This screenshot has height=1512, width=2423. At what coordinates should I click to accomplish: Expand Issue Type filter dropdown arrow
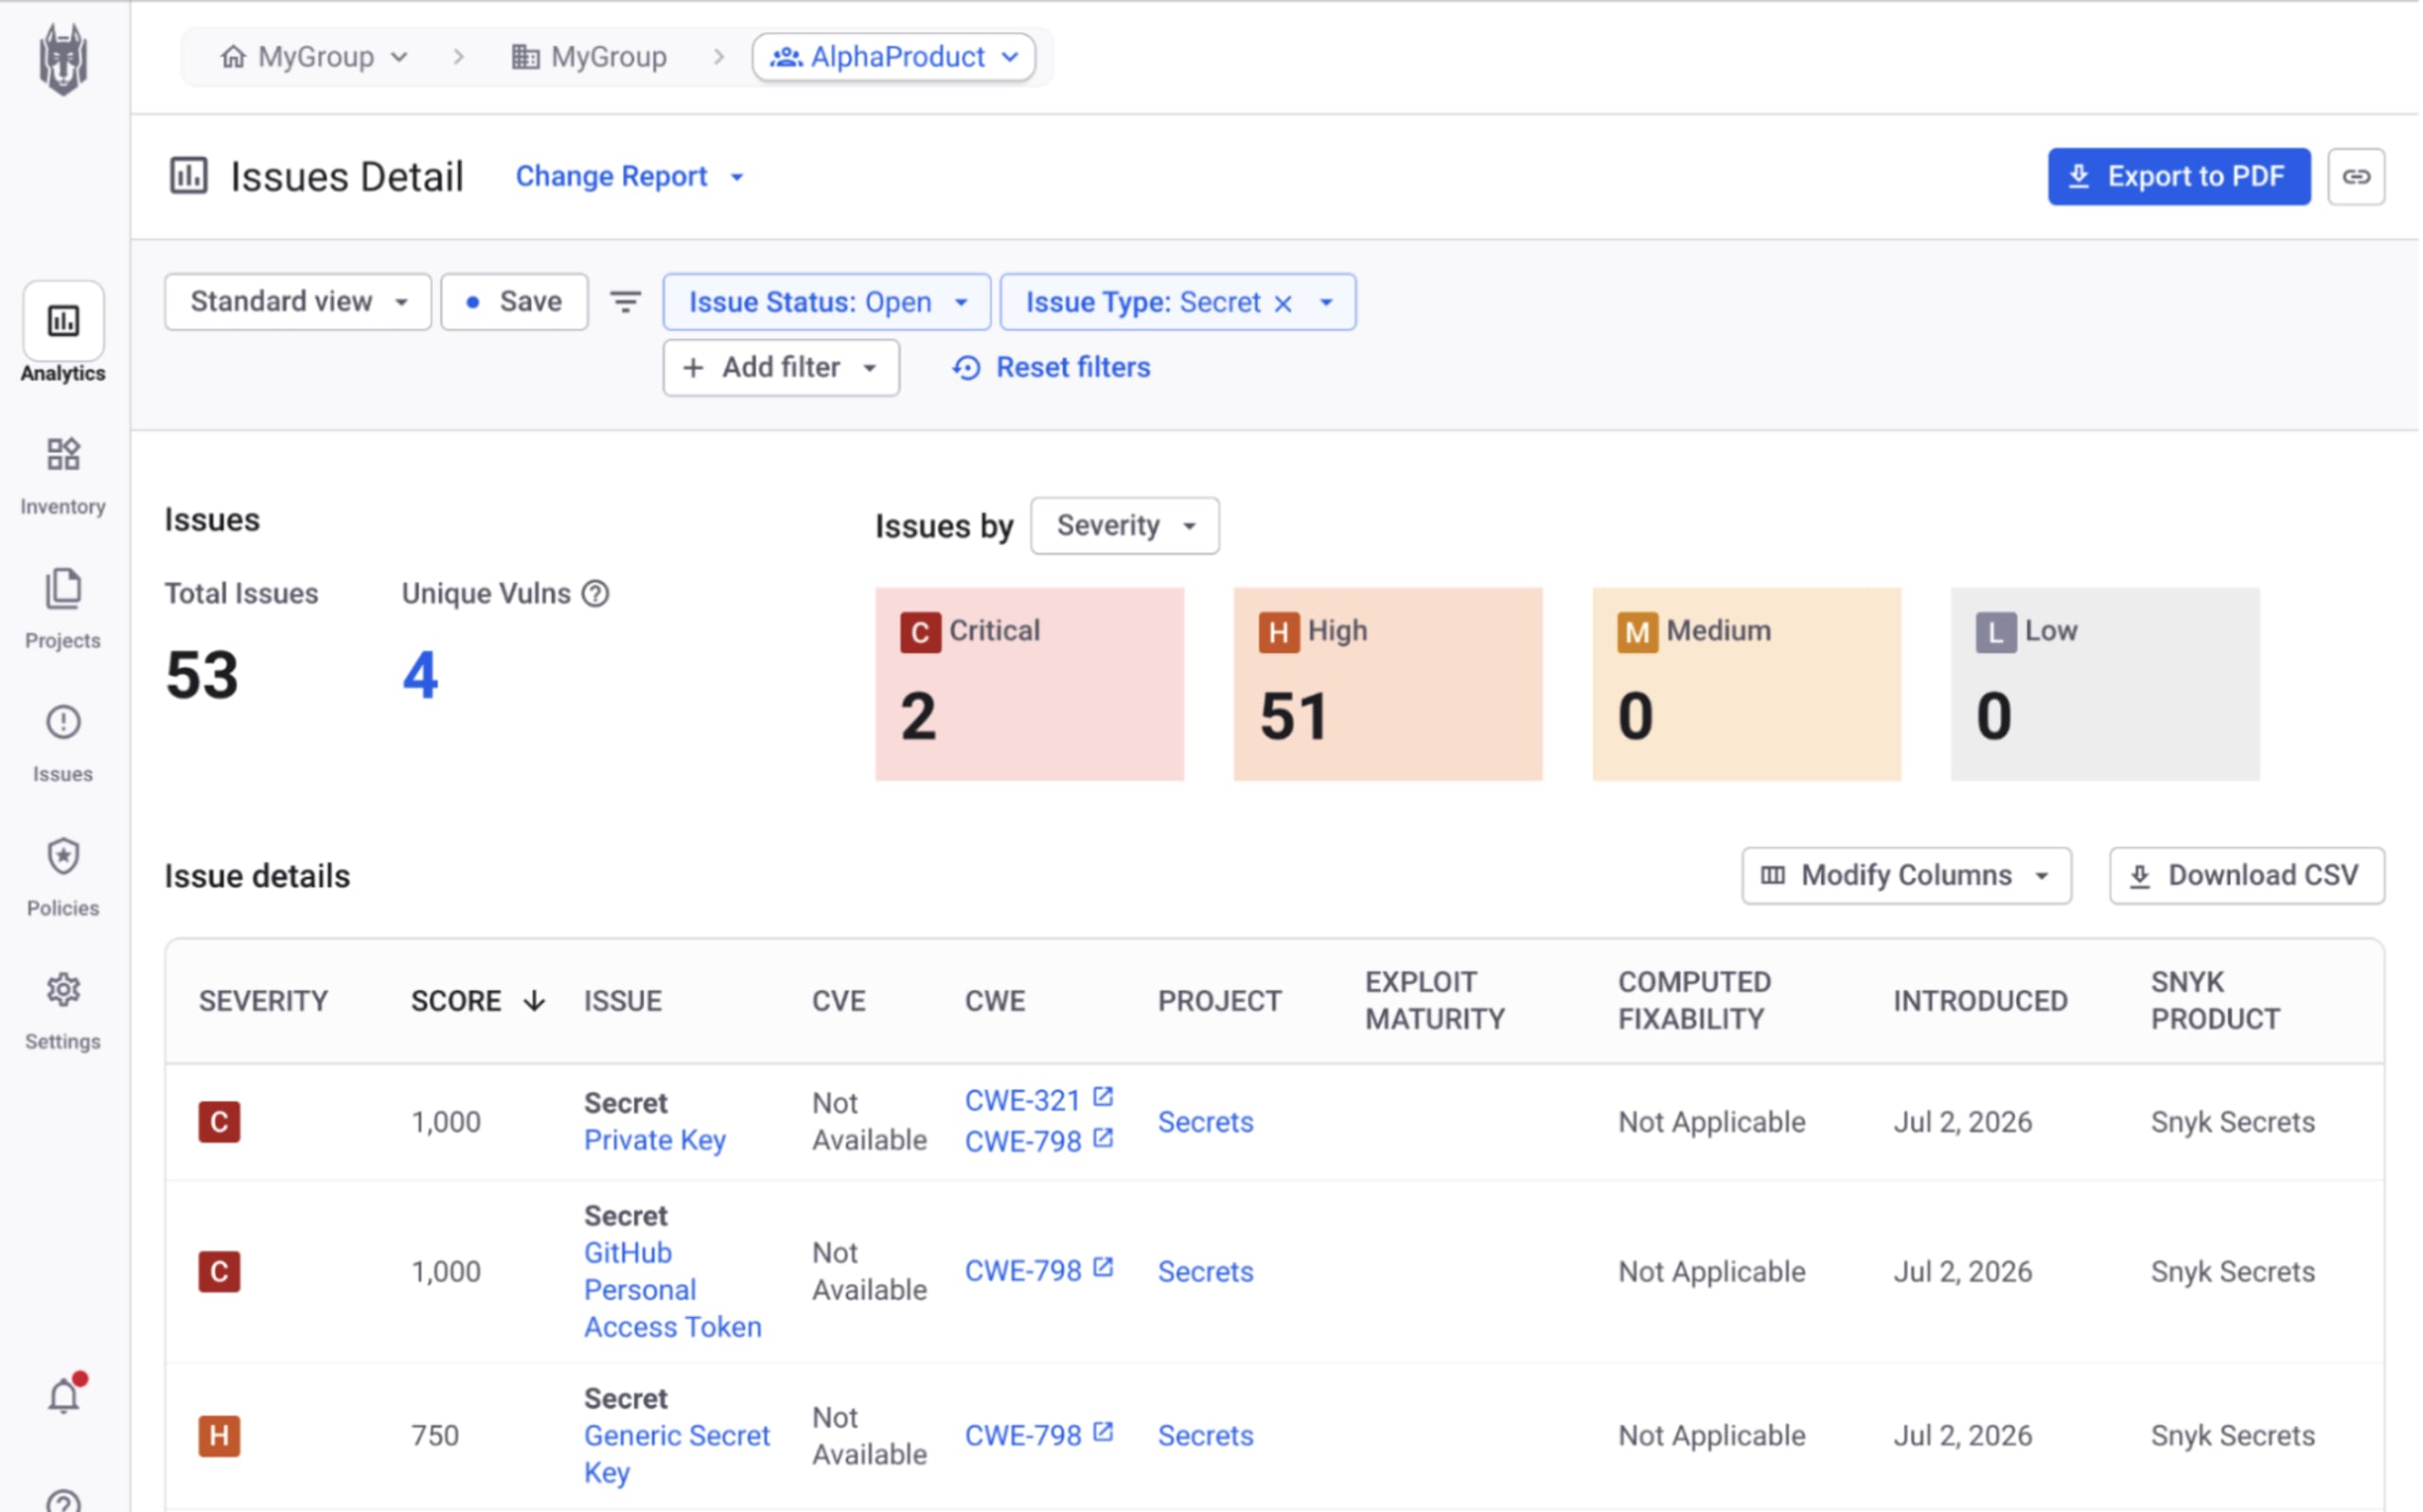pyautogui.click(x=1328, y=303)
